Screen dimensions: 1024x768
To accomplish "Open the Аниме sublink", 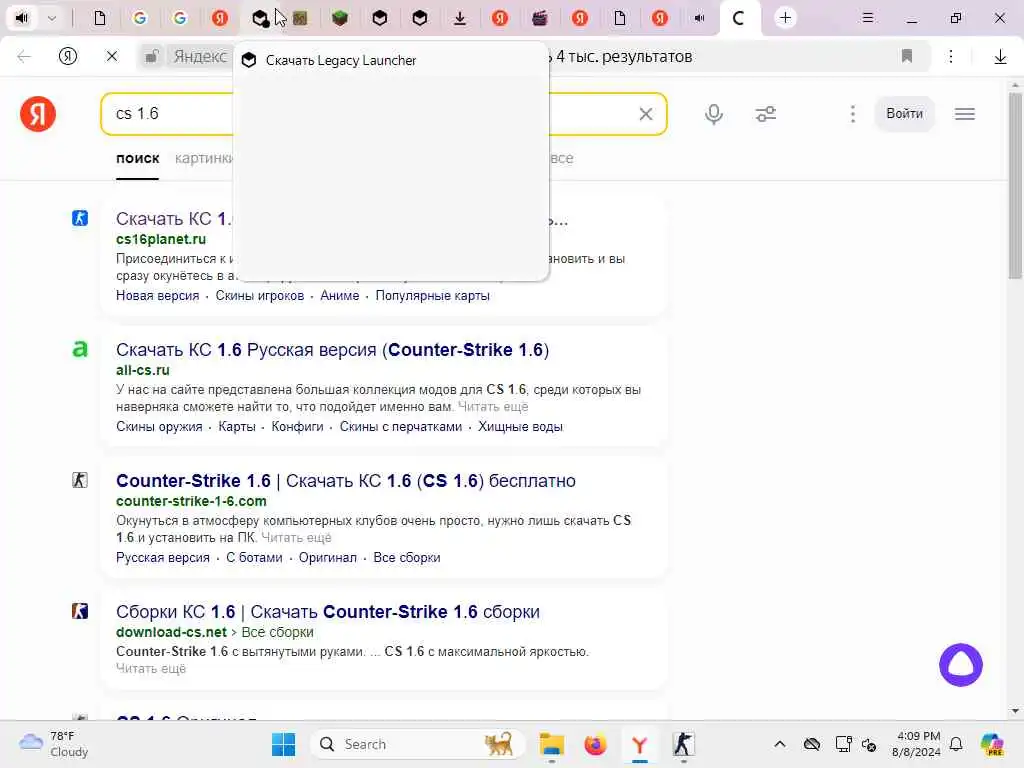I will click(x=340, y=295).
